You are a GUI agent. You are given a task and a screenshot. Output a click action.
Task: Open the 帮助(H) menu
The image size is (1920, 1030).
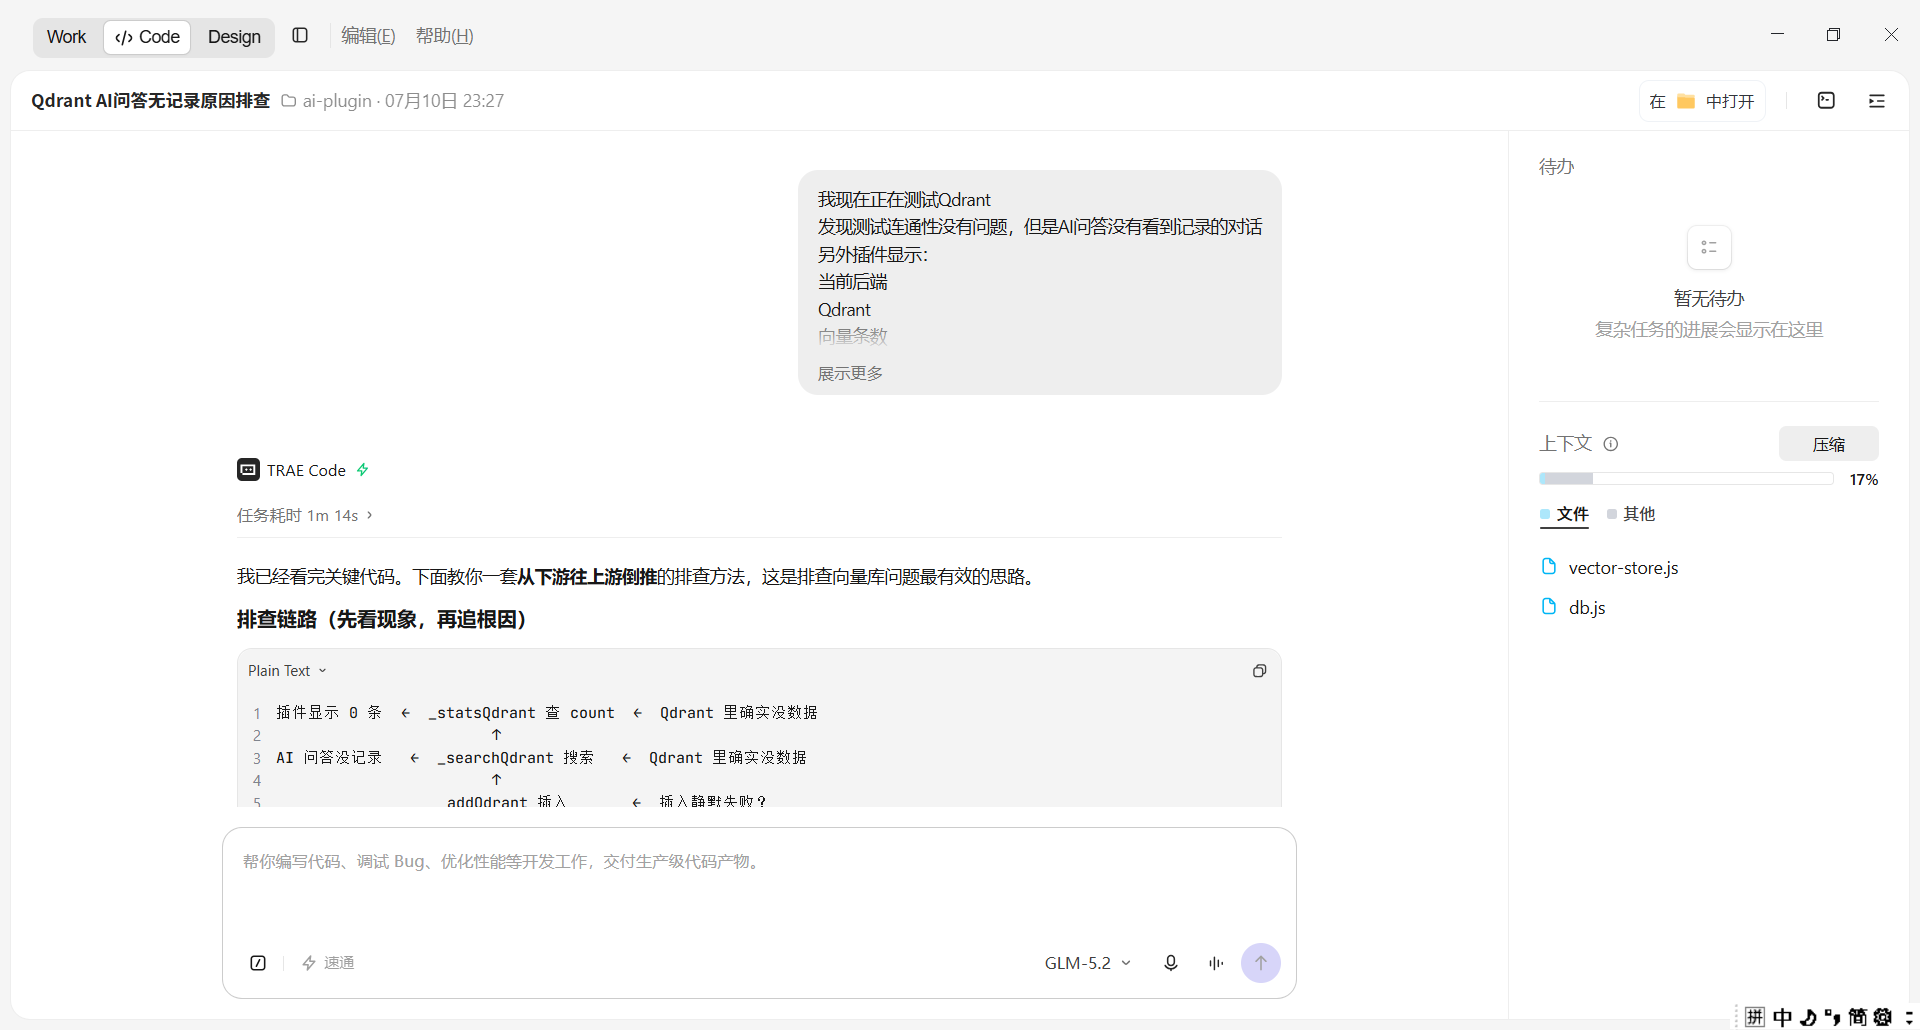point(445,36)
